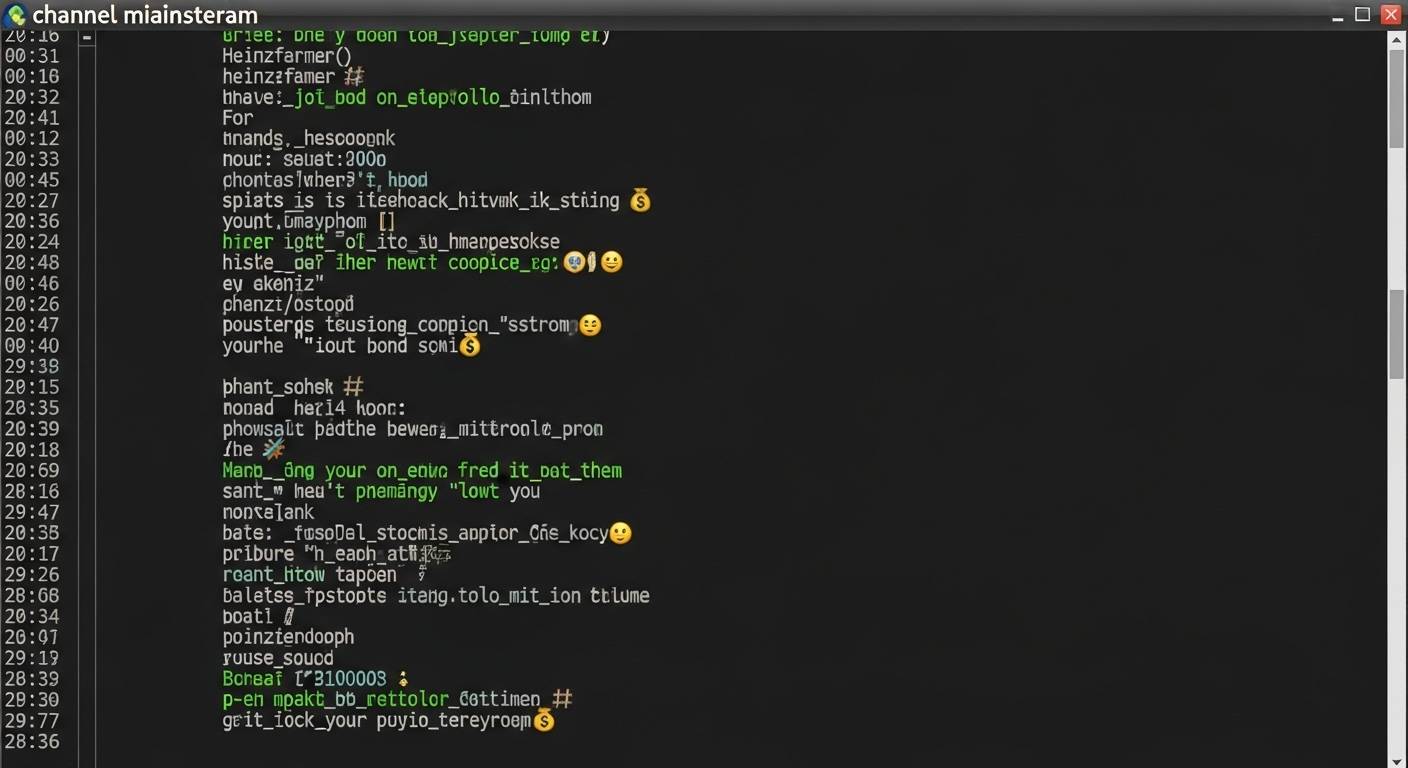Click the message "nopad hel14 hoon:"
Screen dimensions: 1408x768
314,408
